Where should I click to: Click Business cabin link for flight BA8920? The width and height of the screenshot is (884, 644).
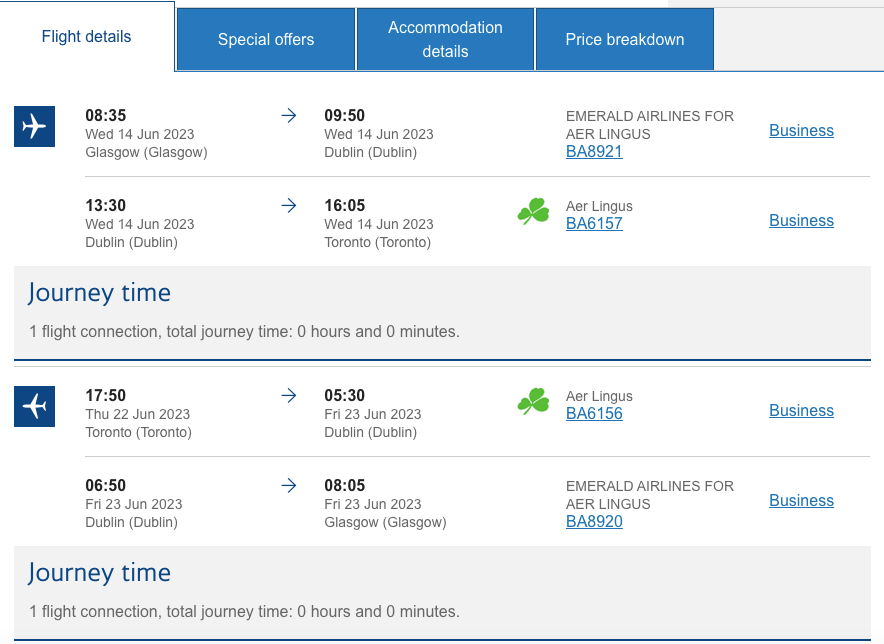801,500
